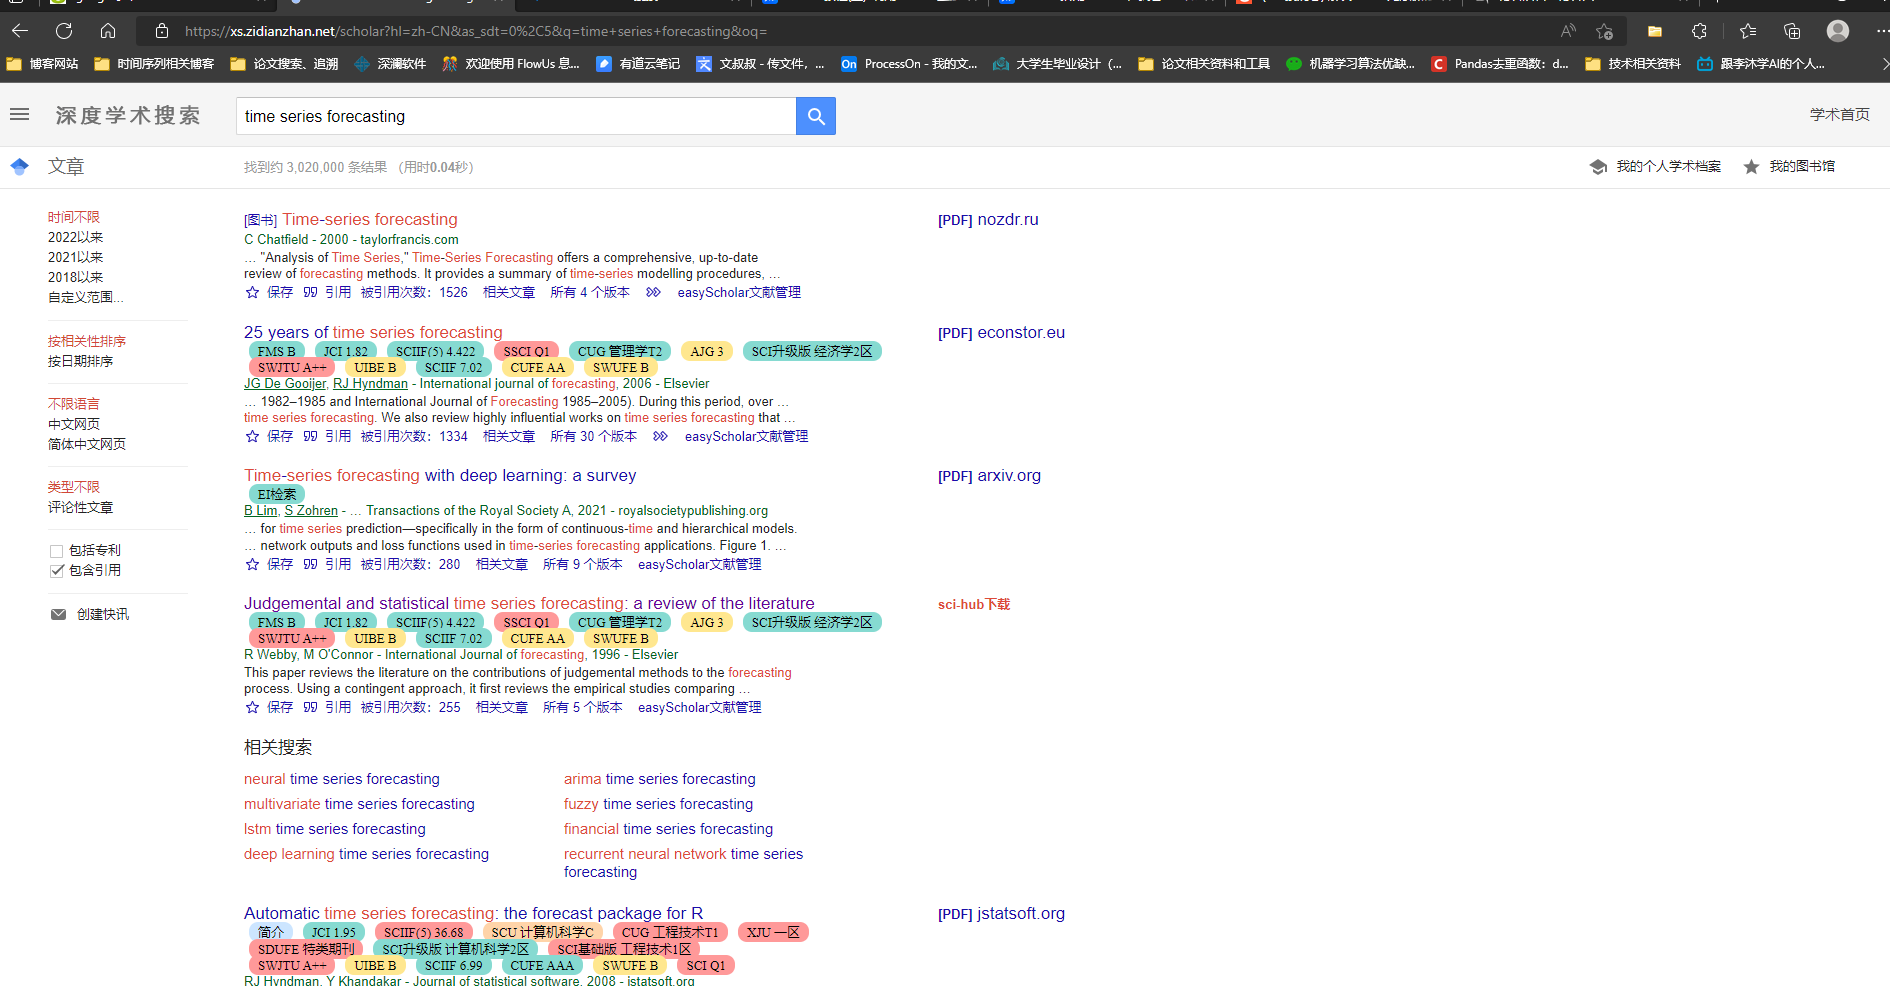The width and height of the screenshot is (1890, 986).
Task: Open the hamburger menu beside 深度学术搜索
Action: click(x=19, y=115)
